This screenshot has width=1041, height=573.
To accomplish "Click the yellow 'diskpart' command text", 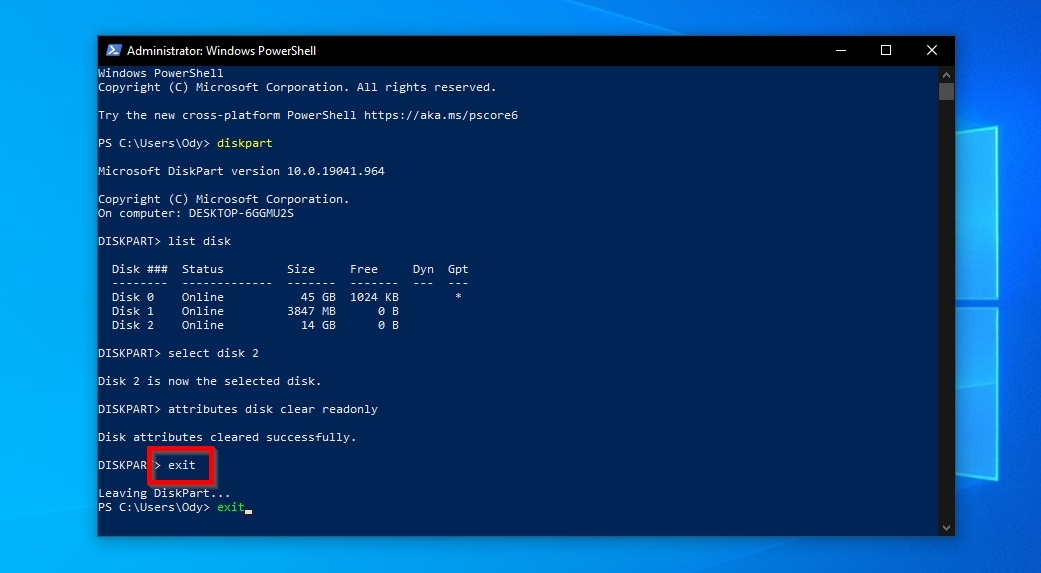I will pyautogui.click(x=244, y=143).
